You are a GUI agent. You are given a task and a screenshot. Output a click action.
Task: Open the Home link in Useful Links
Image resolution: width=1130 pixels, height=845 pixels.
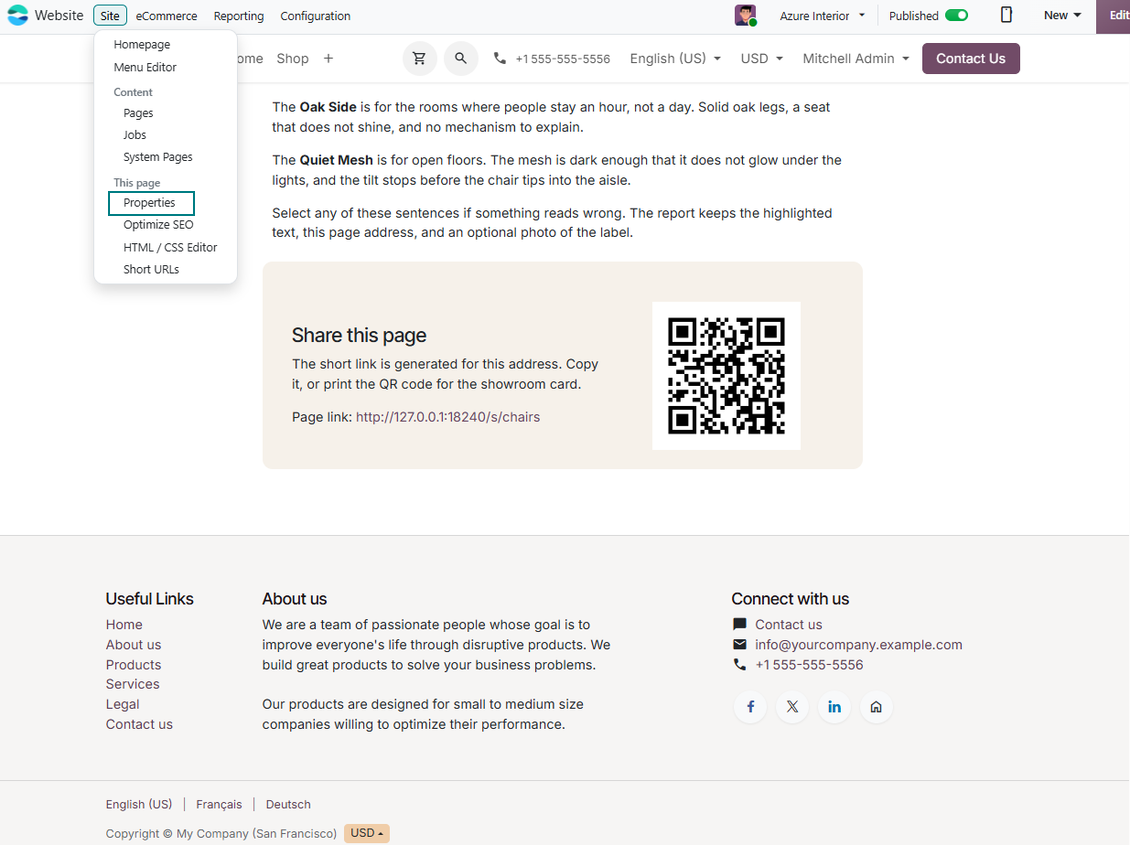(124, 625)
